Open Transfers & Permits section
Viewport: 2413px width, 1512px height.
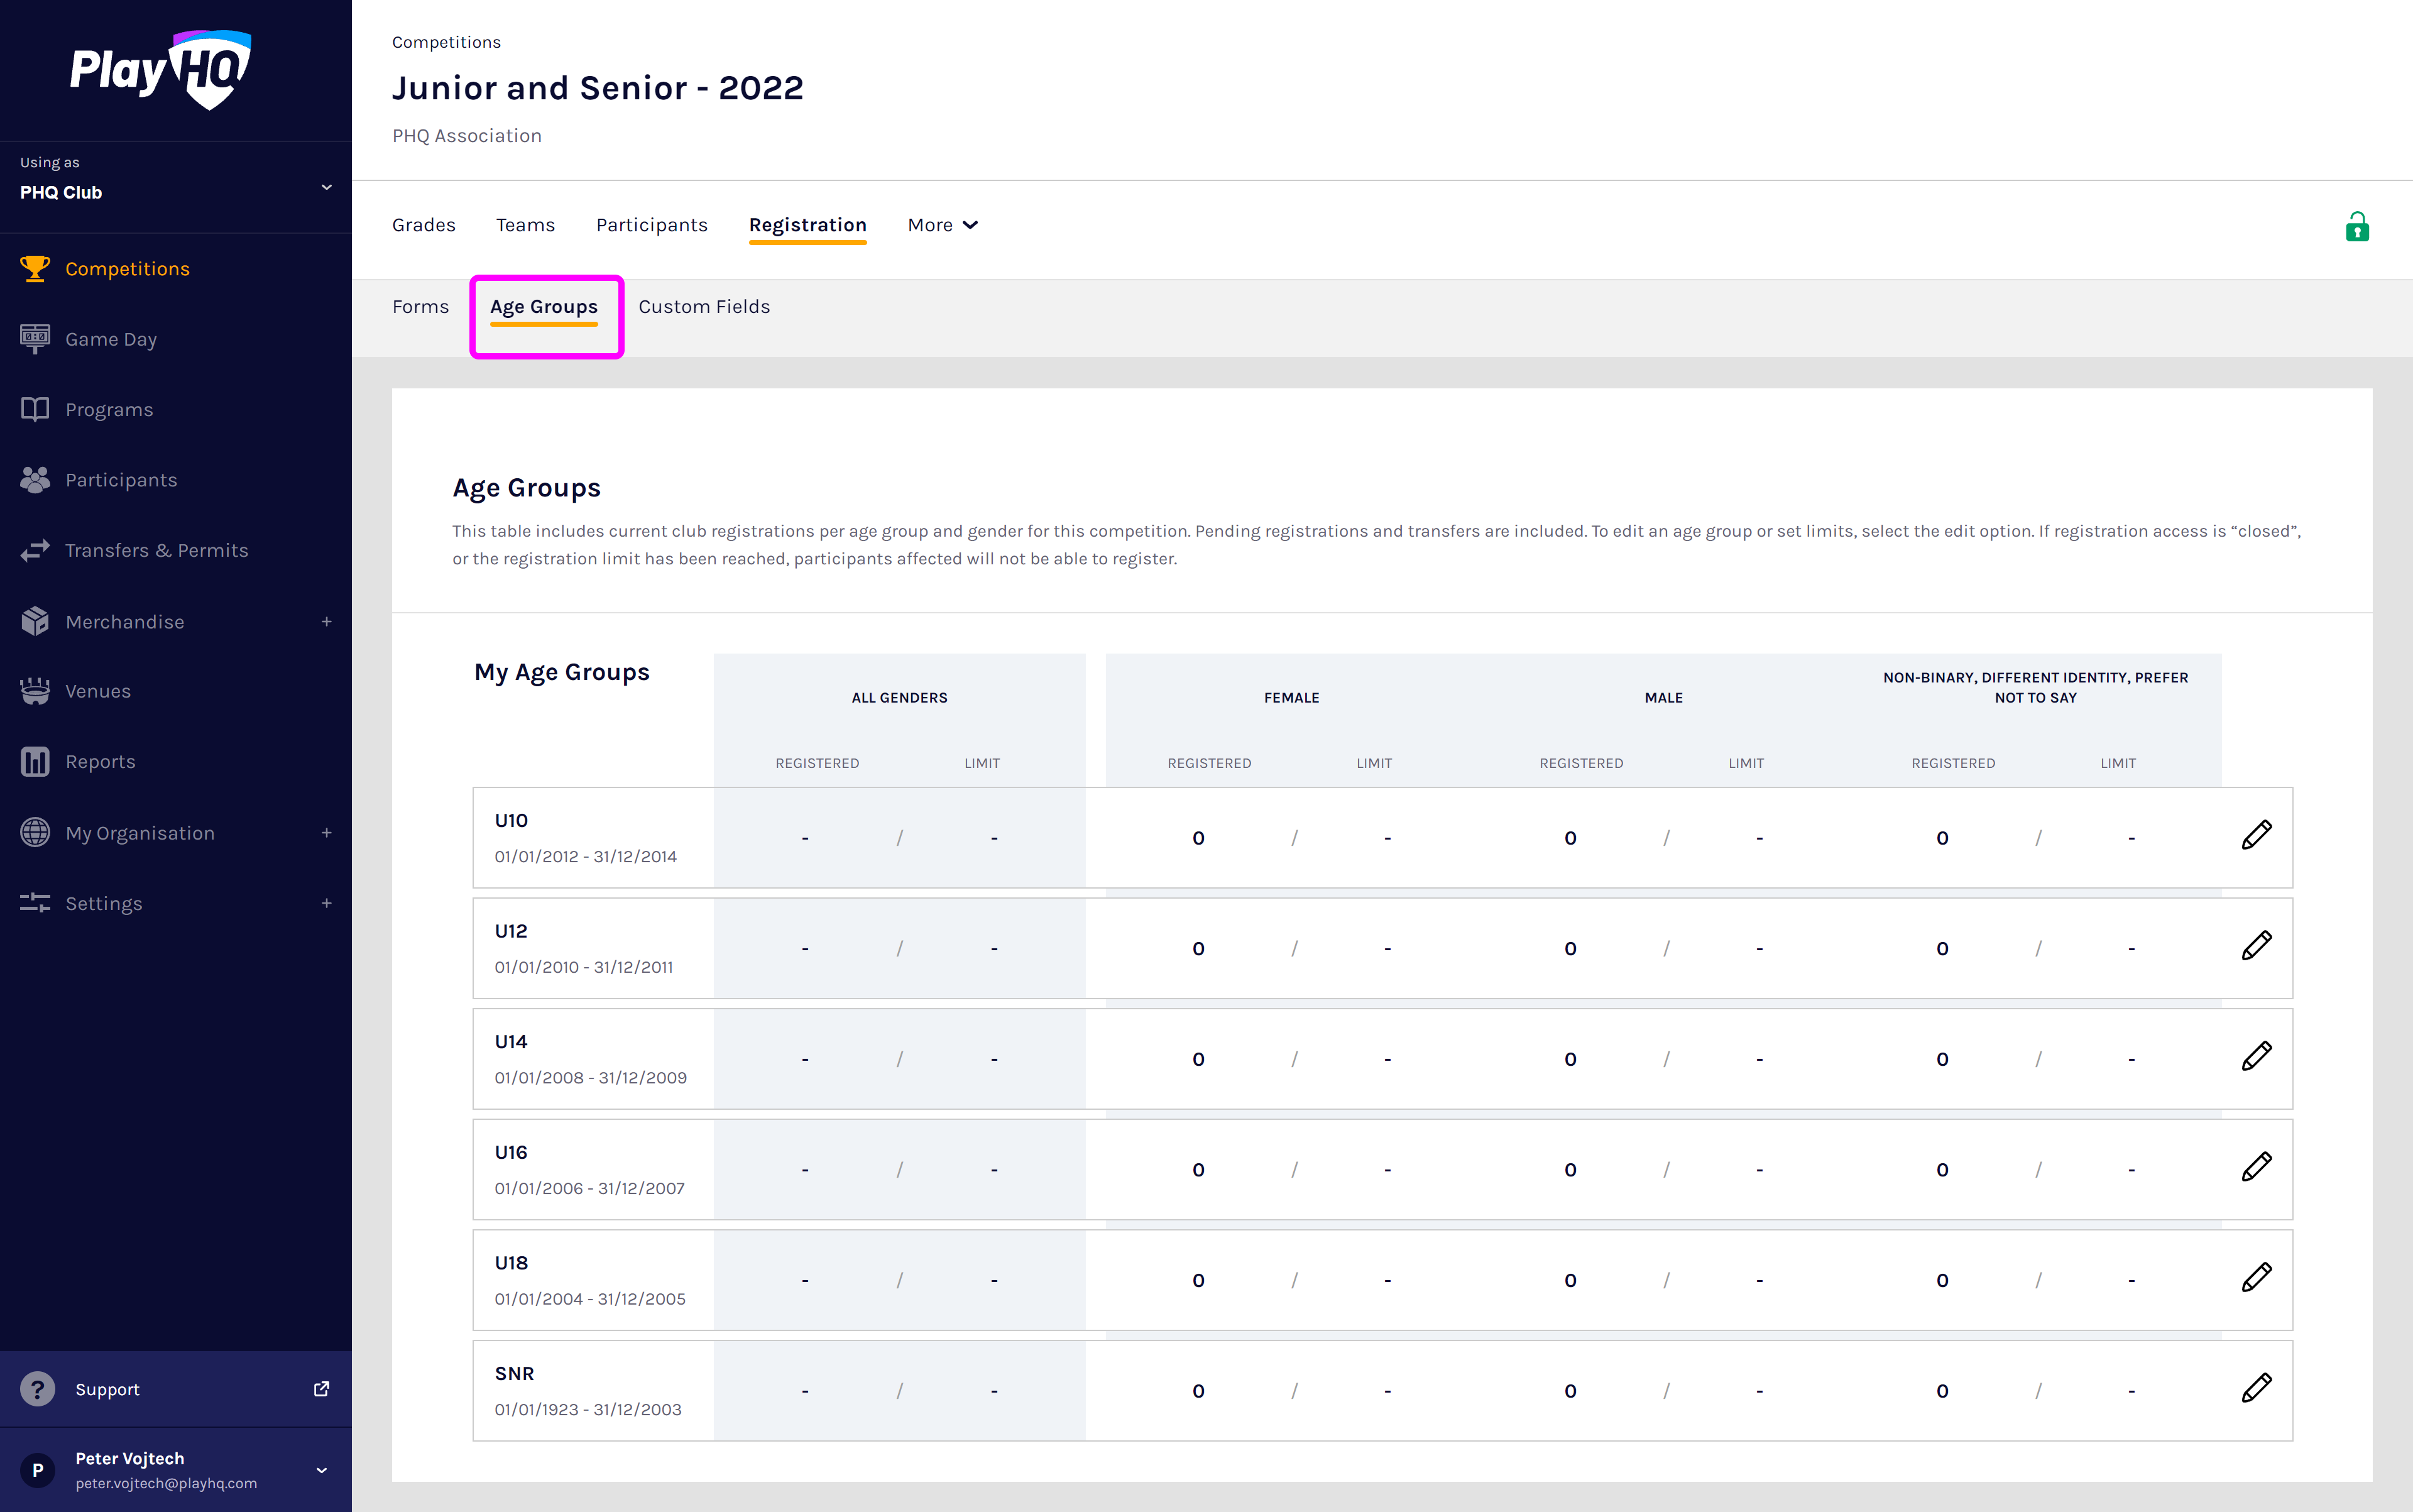156,551
